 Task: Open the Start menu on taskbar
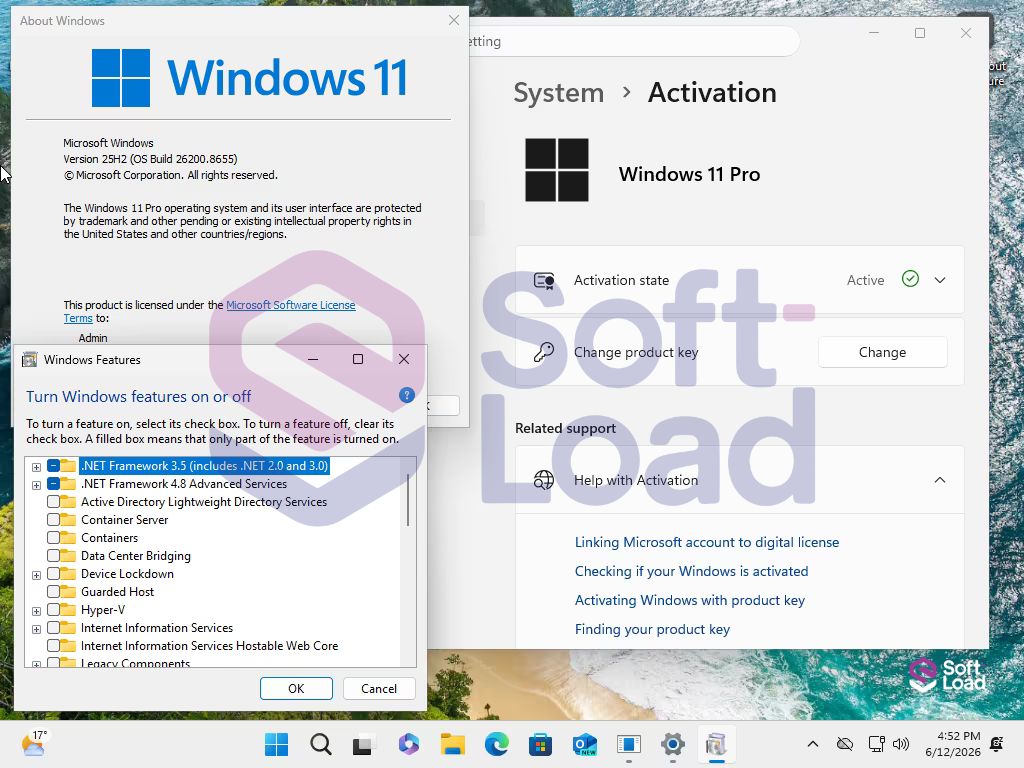(x=276, y=744)
